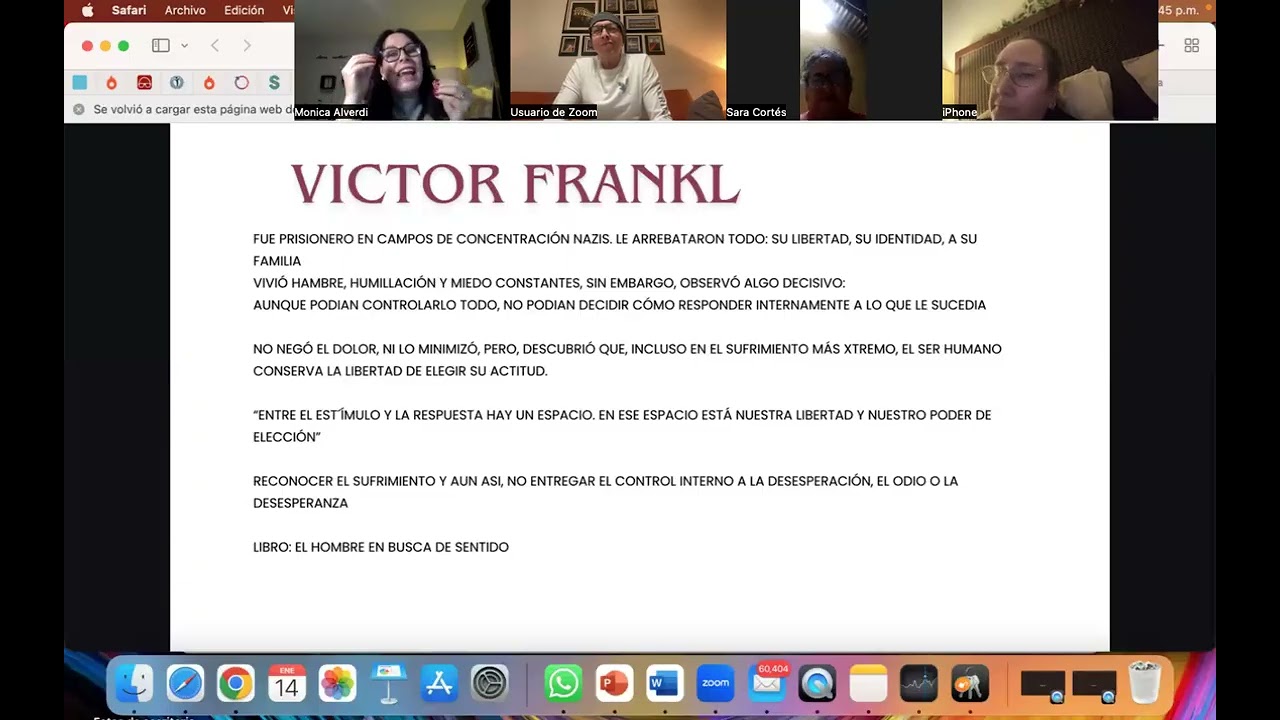
Task: Launch Google Chrome from the Dock
Action: (236, 684)
